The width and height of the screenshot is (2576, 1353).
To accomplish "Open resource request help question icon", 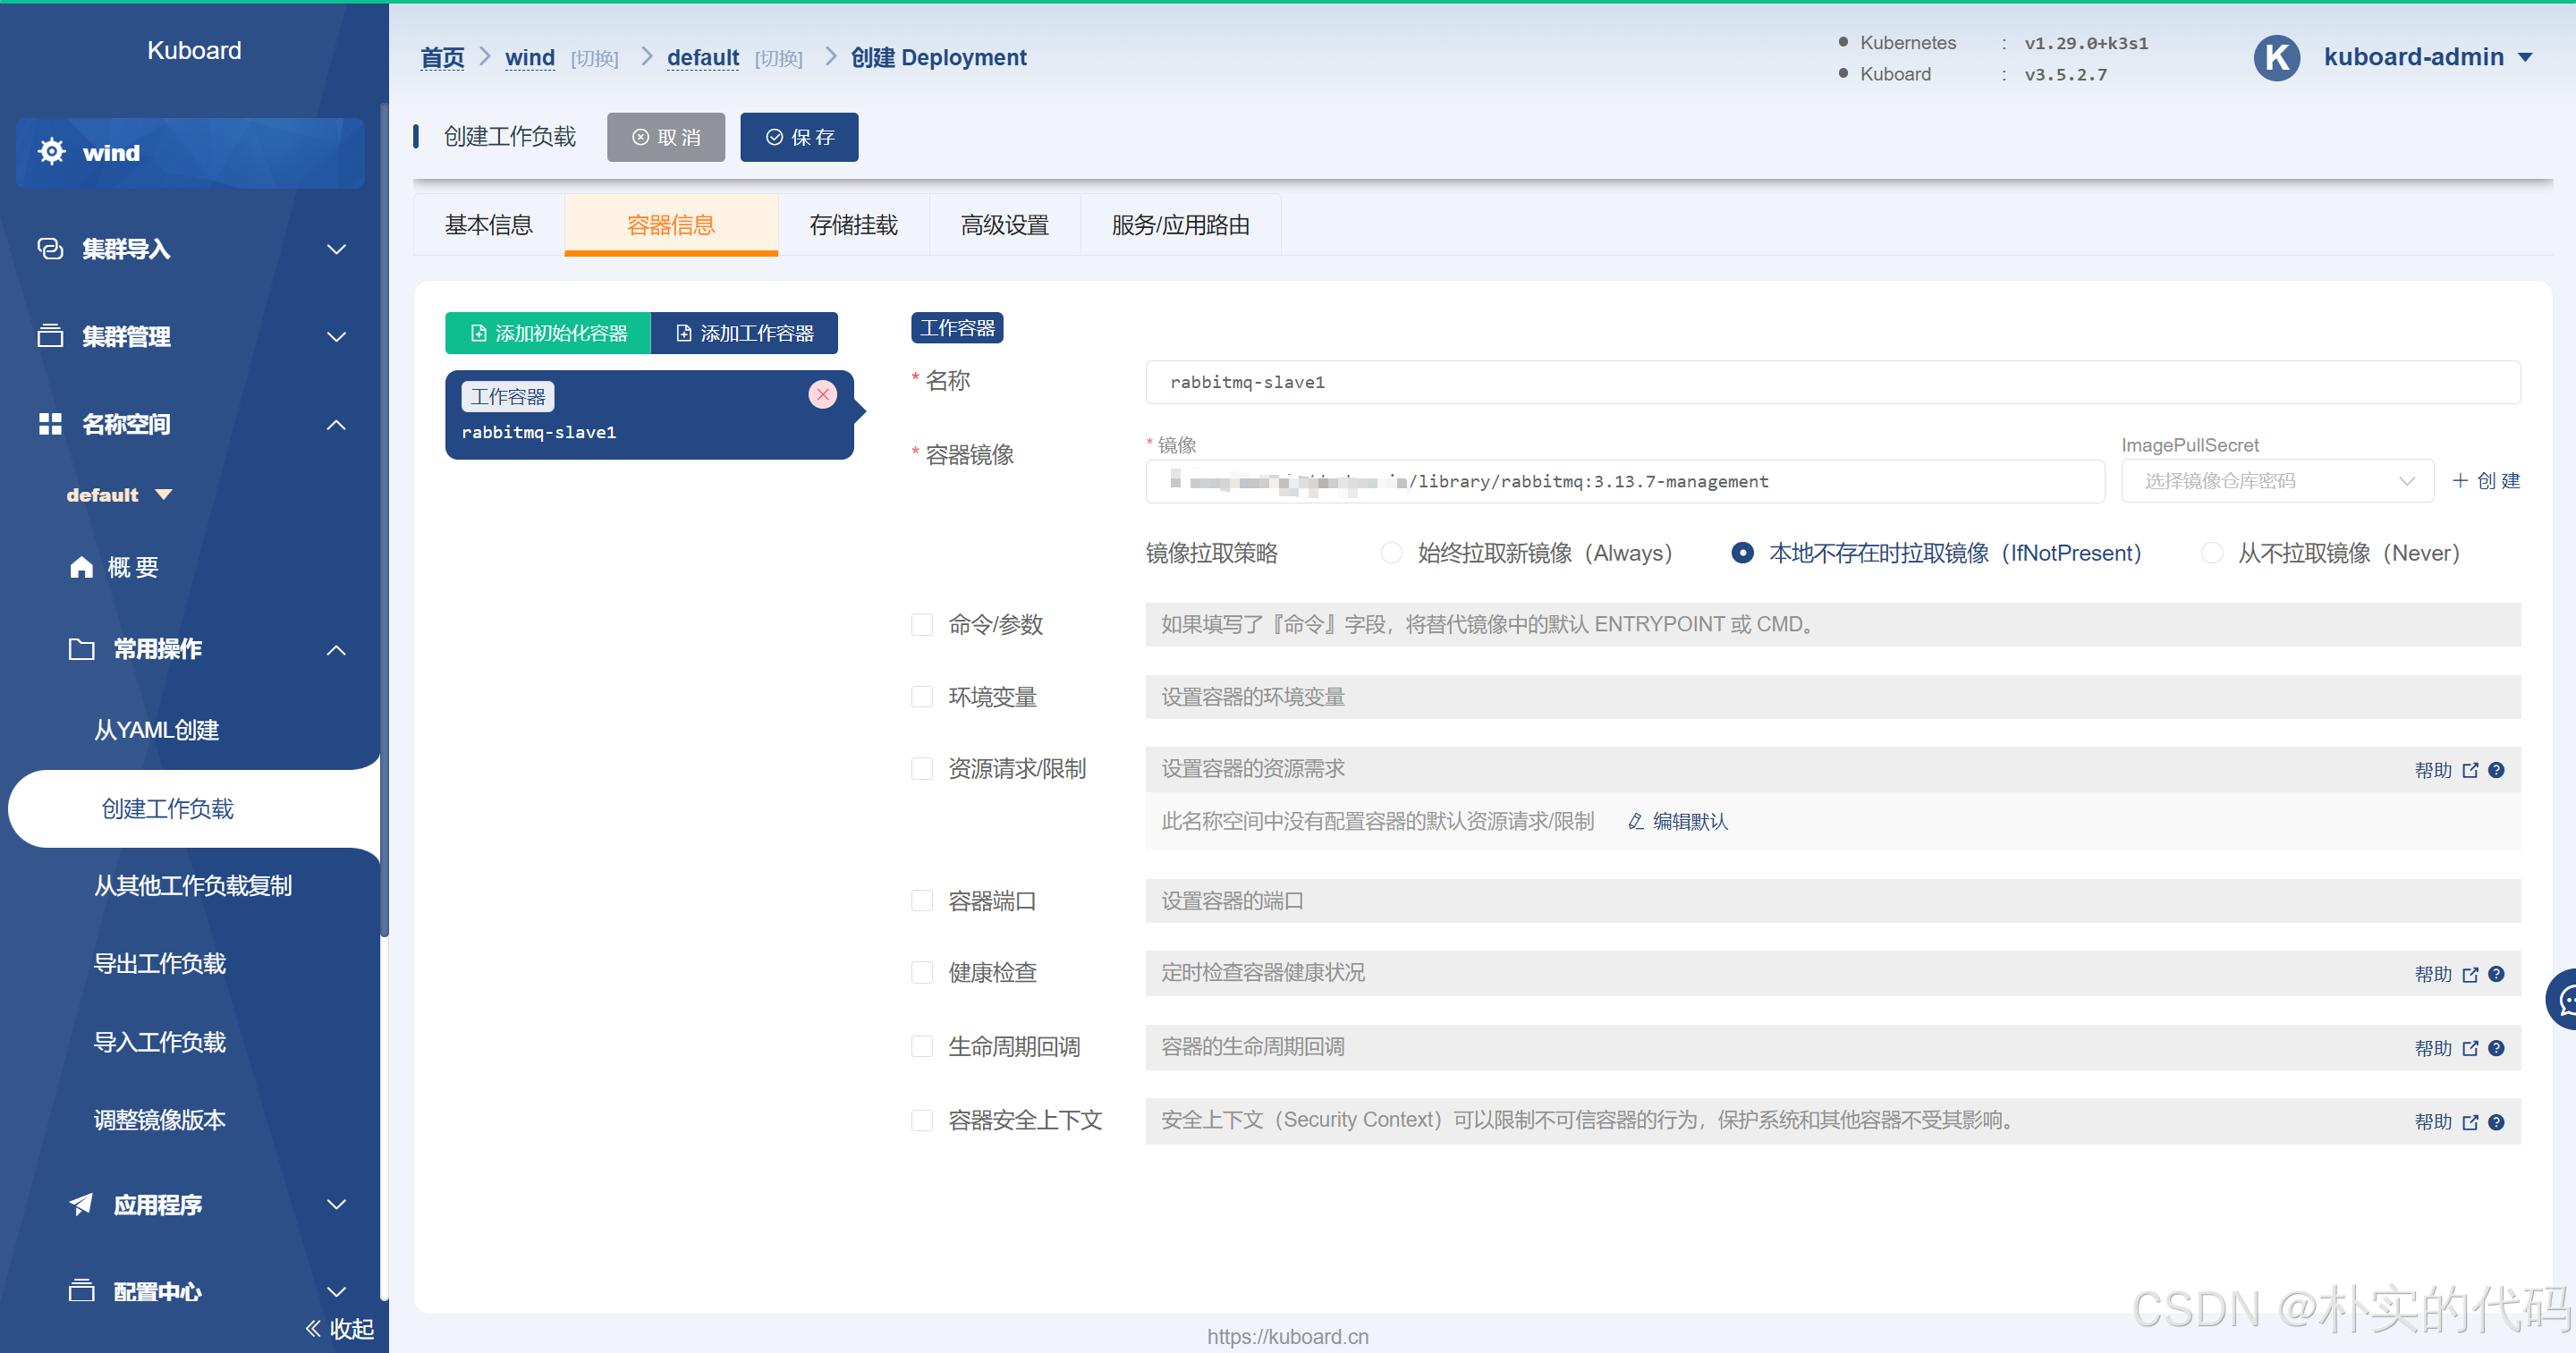I will click(2496, 770).
